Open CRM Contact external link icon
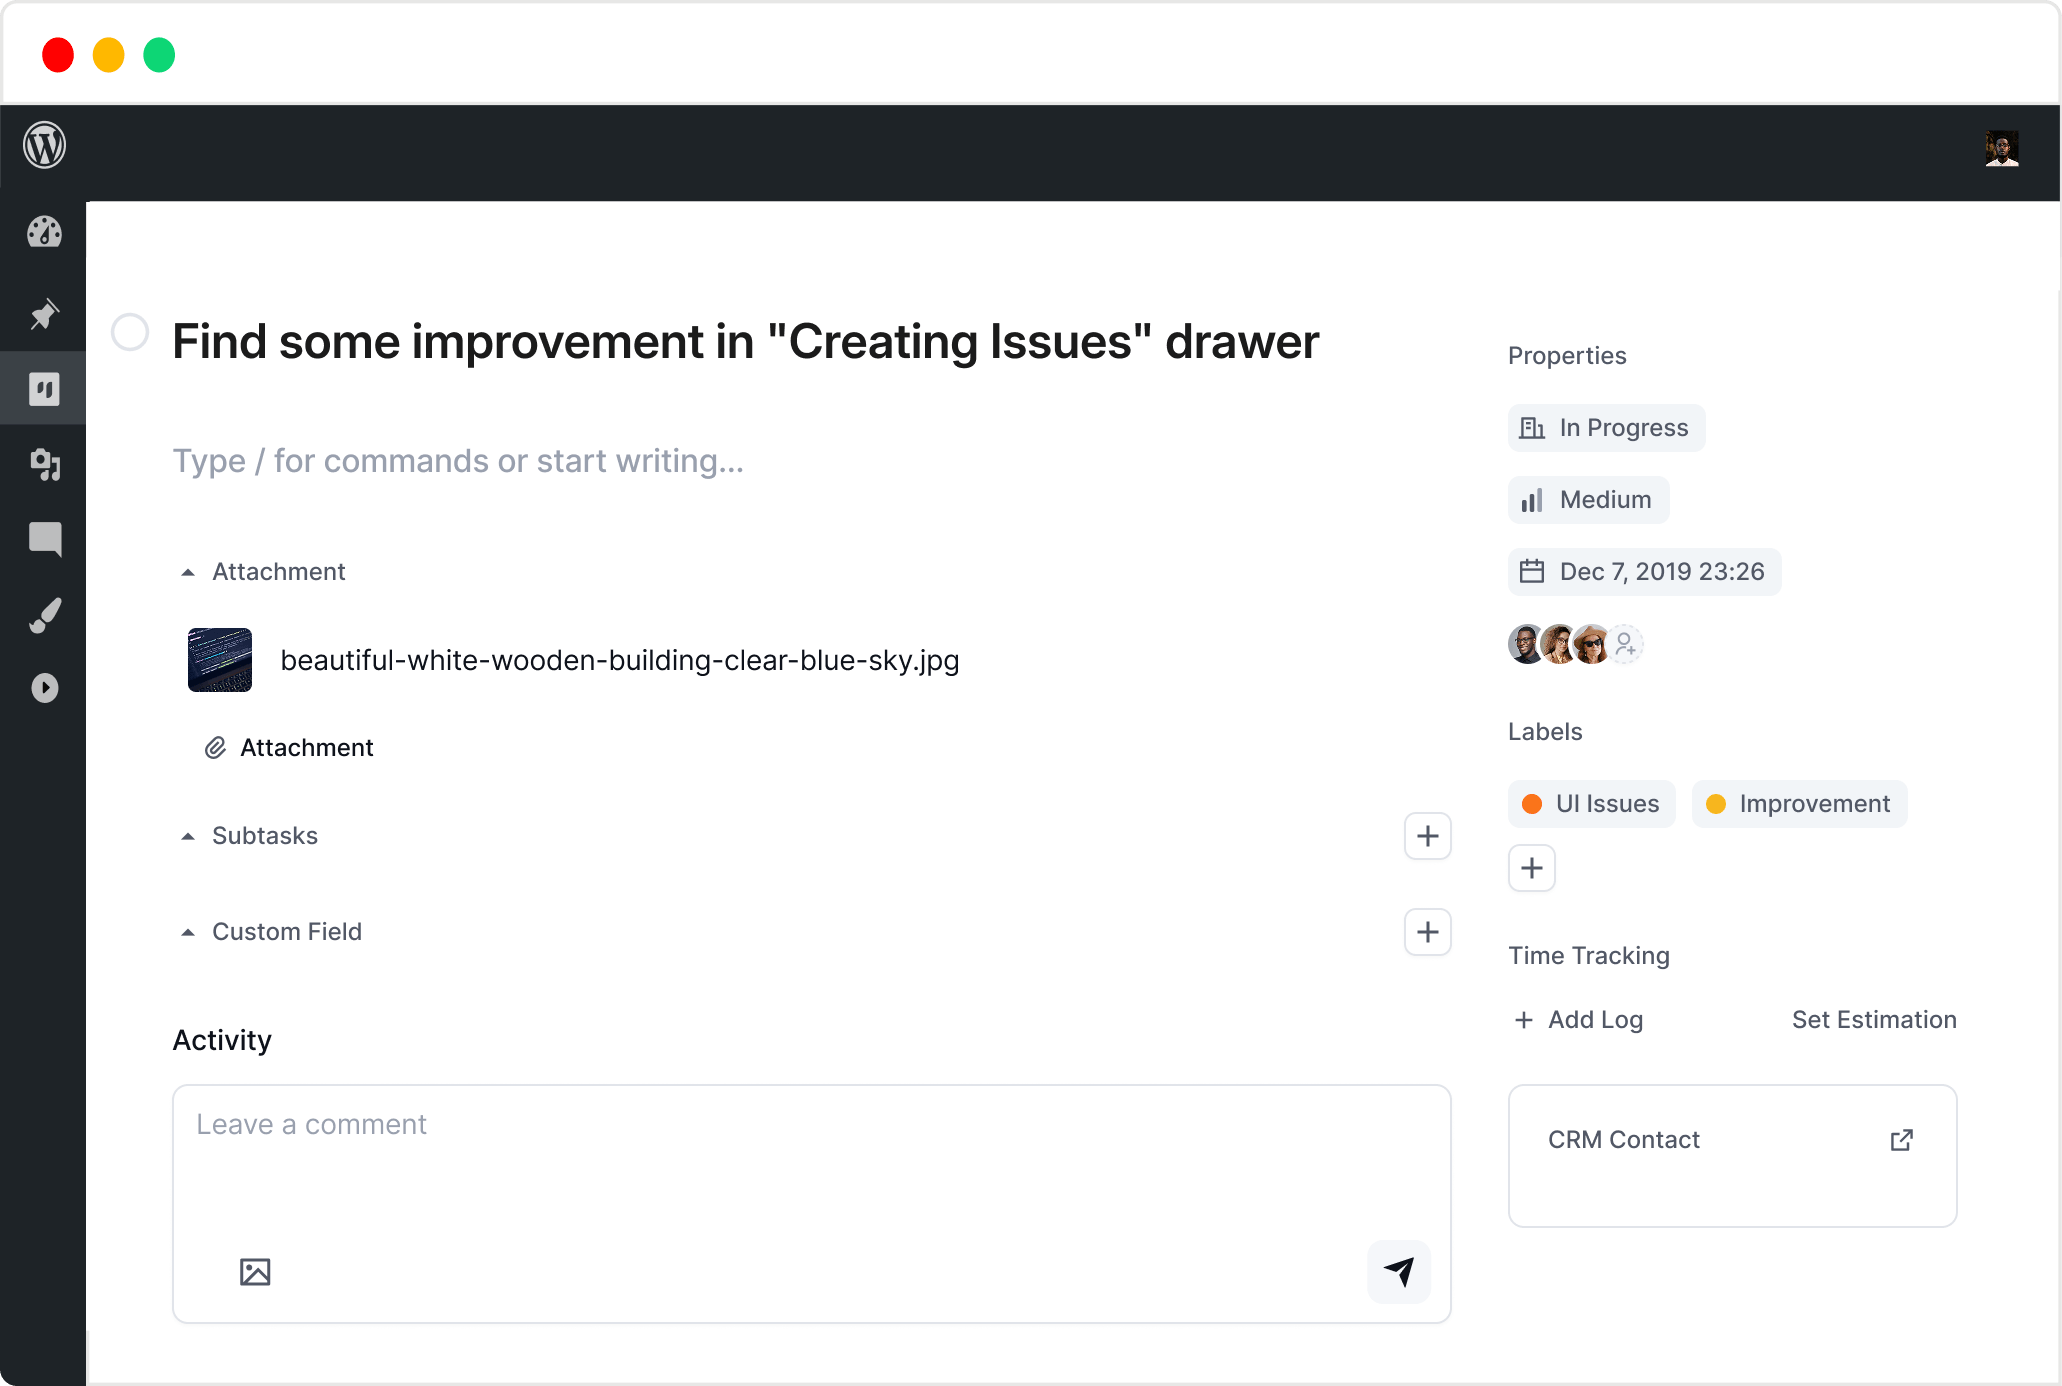The height and width of the screenshot is (1386, 2062). pyautogui.click(x=1902, y=1140)
